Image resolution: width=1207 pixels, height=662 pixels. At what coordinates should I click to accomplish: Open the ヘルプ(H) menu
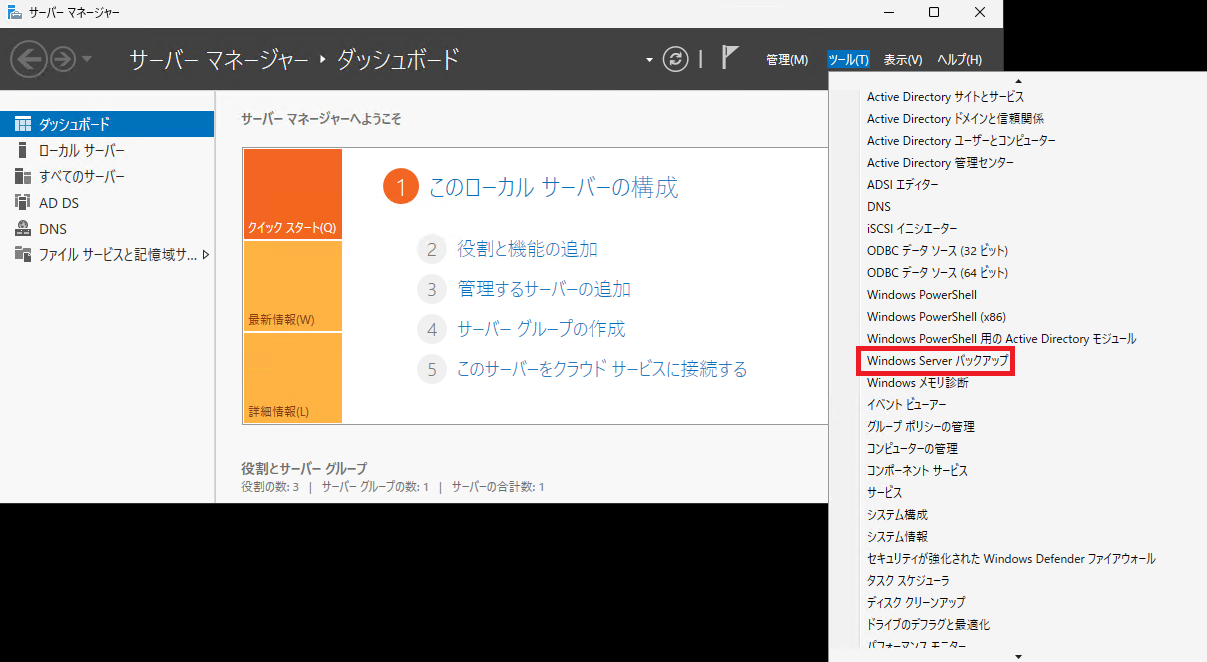pyautogui.click(x=959, y=60)
